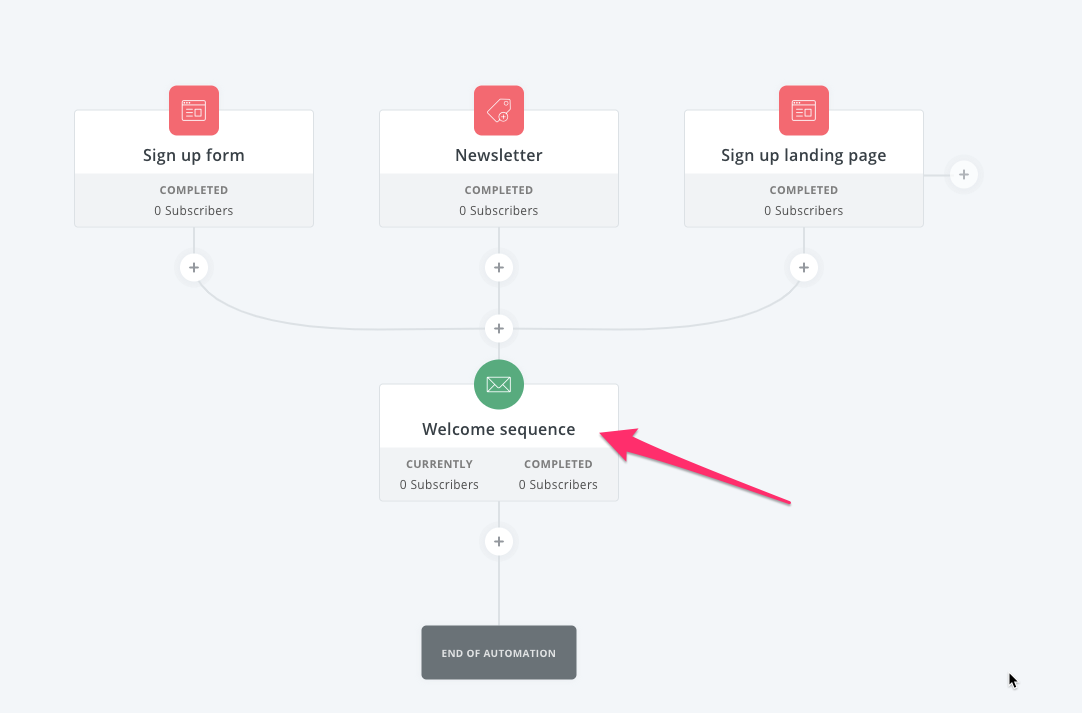Add a step below Sign up landing page
The height and width of the screenshot is (713, 1082).
point(804,267)
